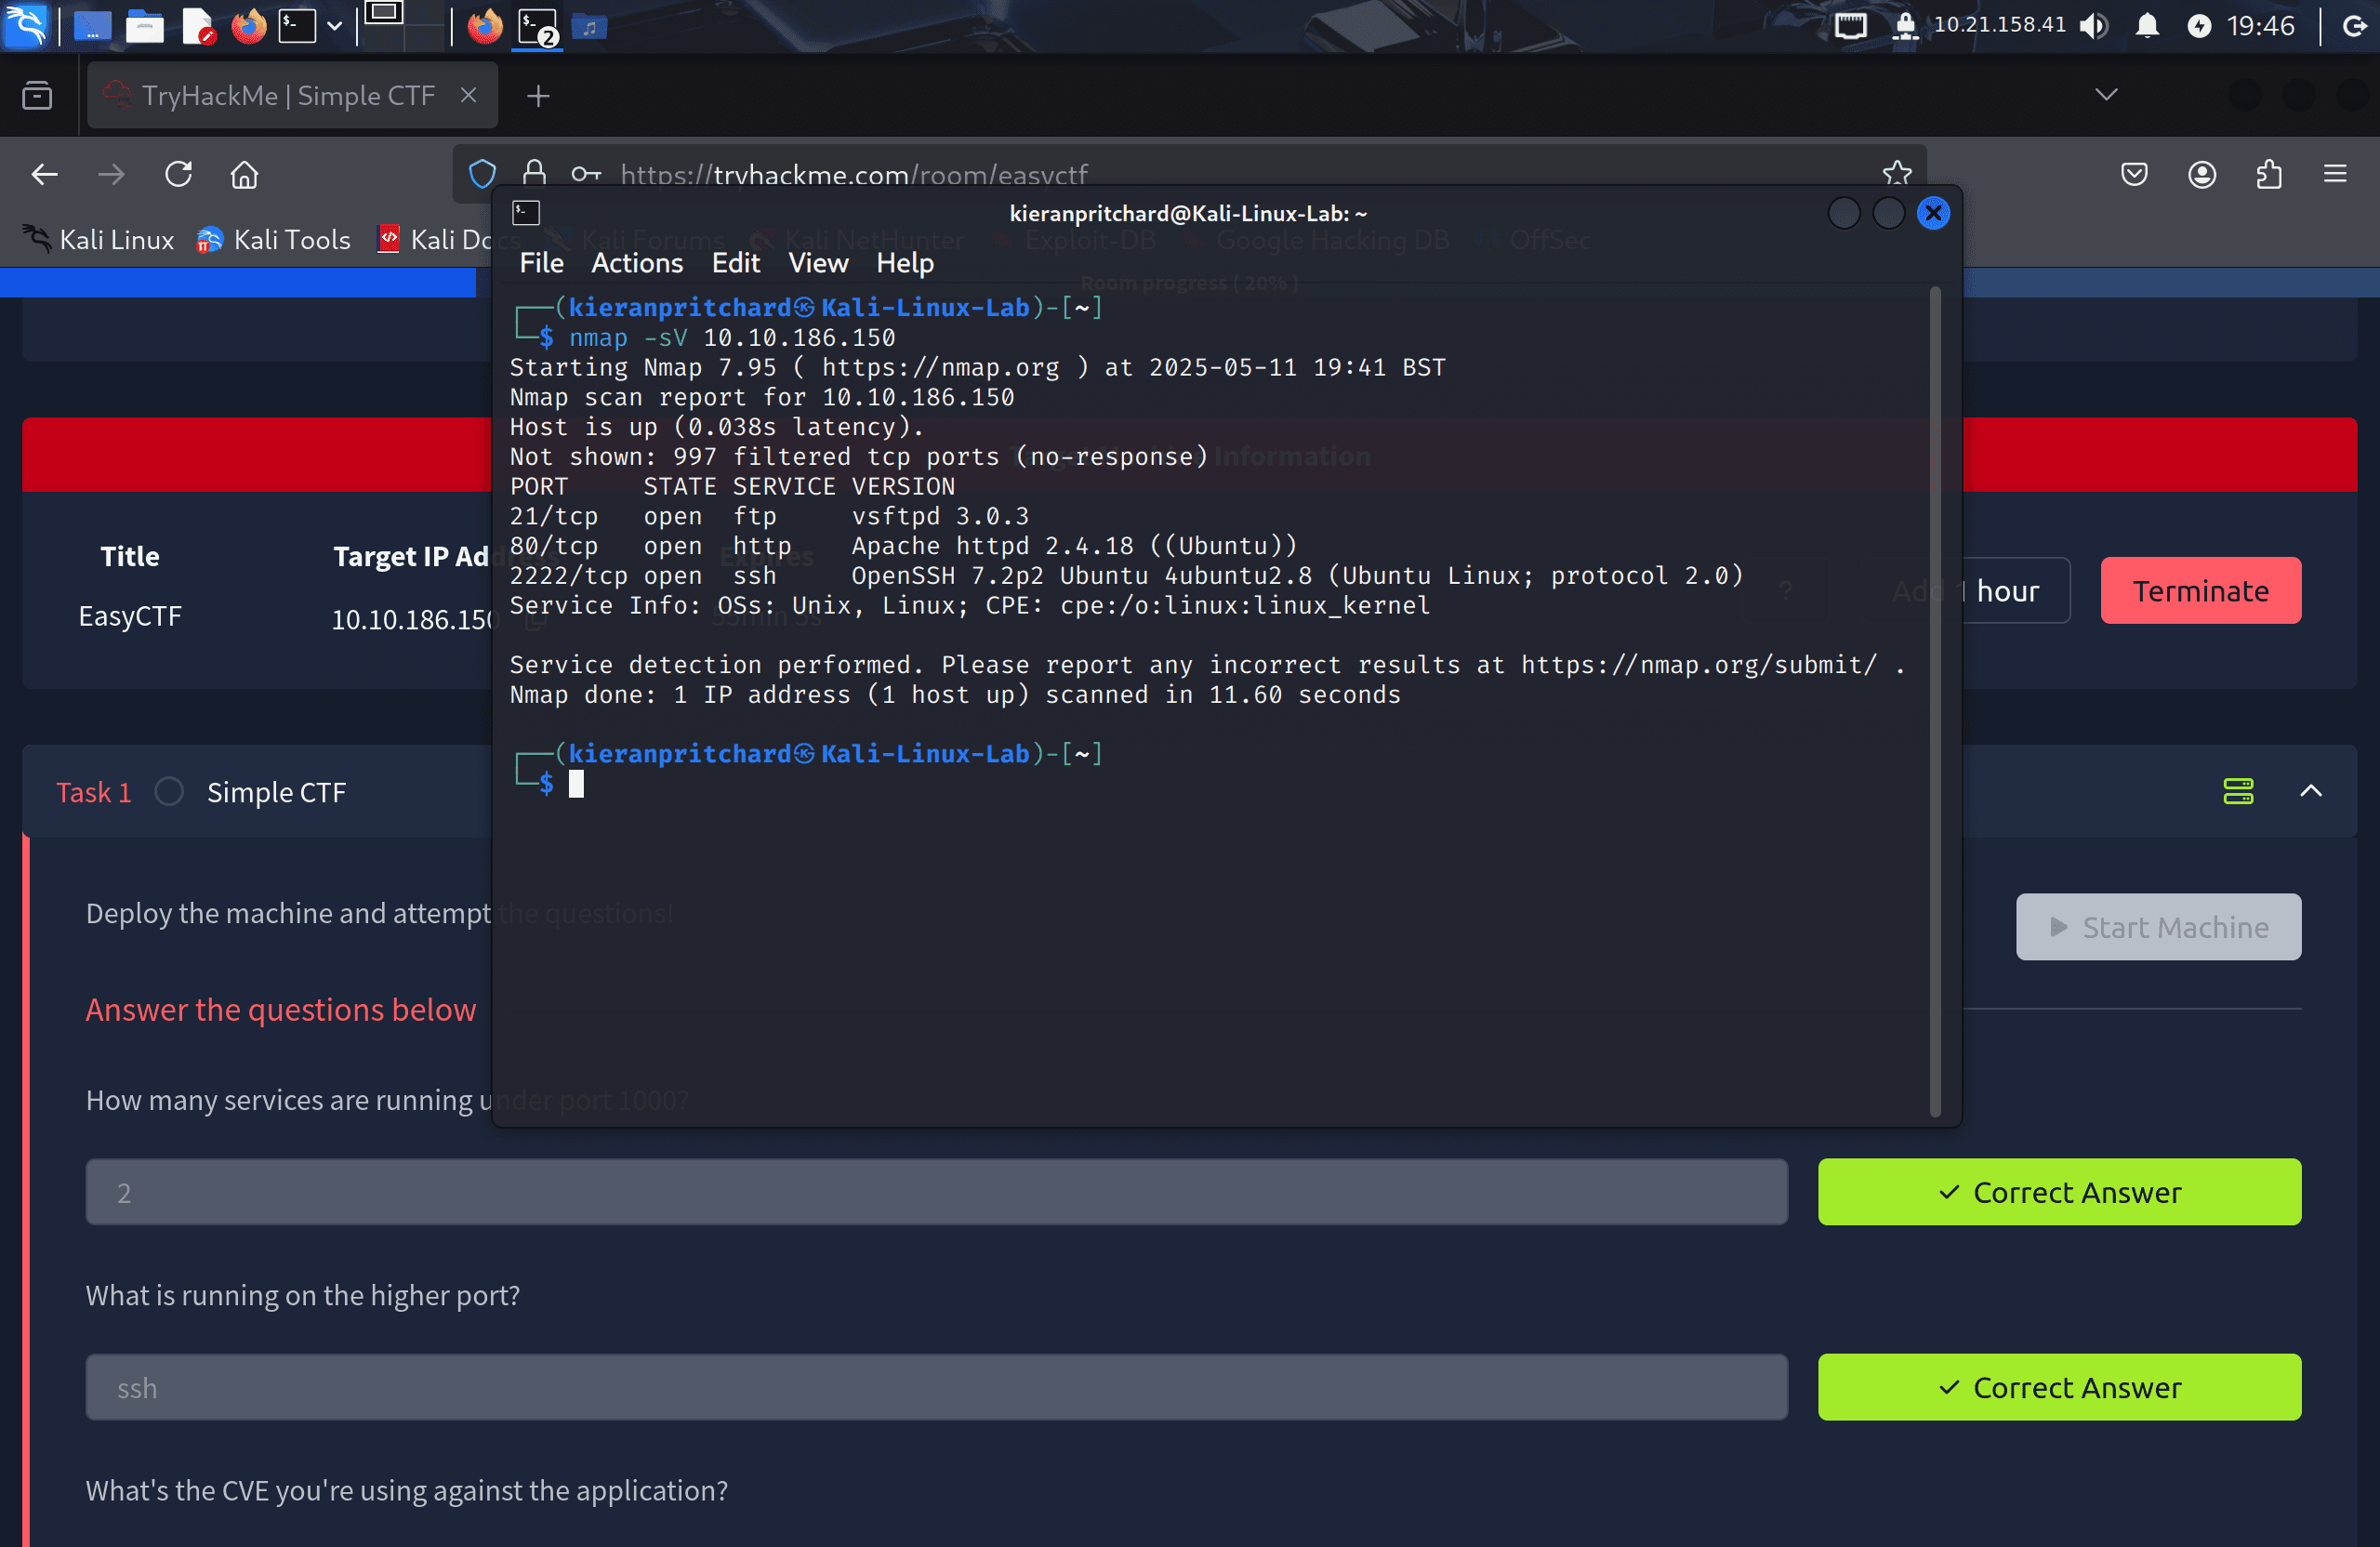Close the TryHackMe Simple CTF tab

point(468,95)
